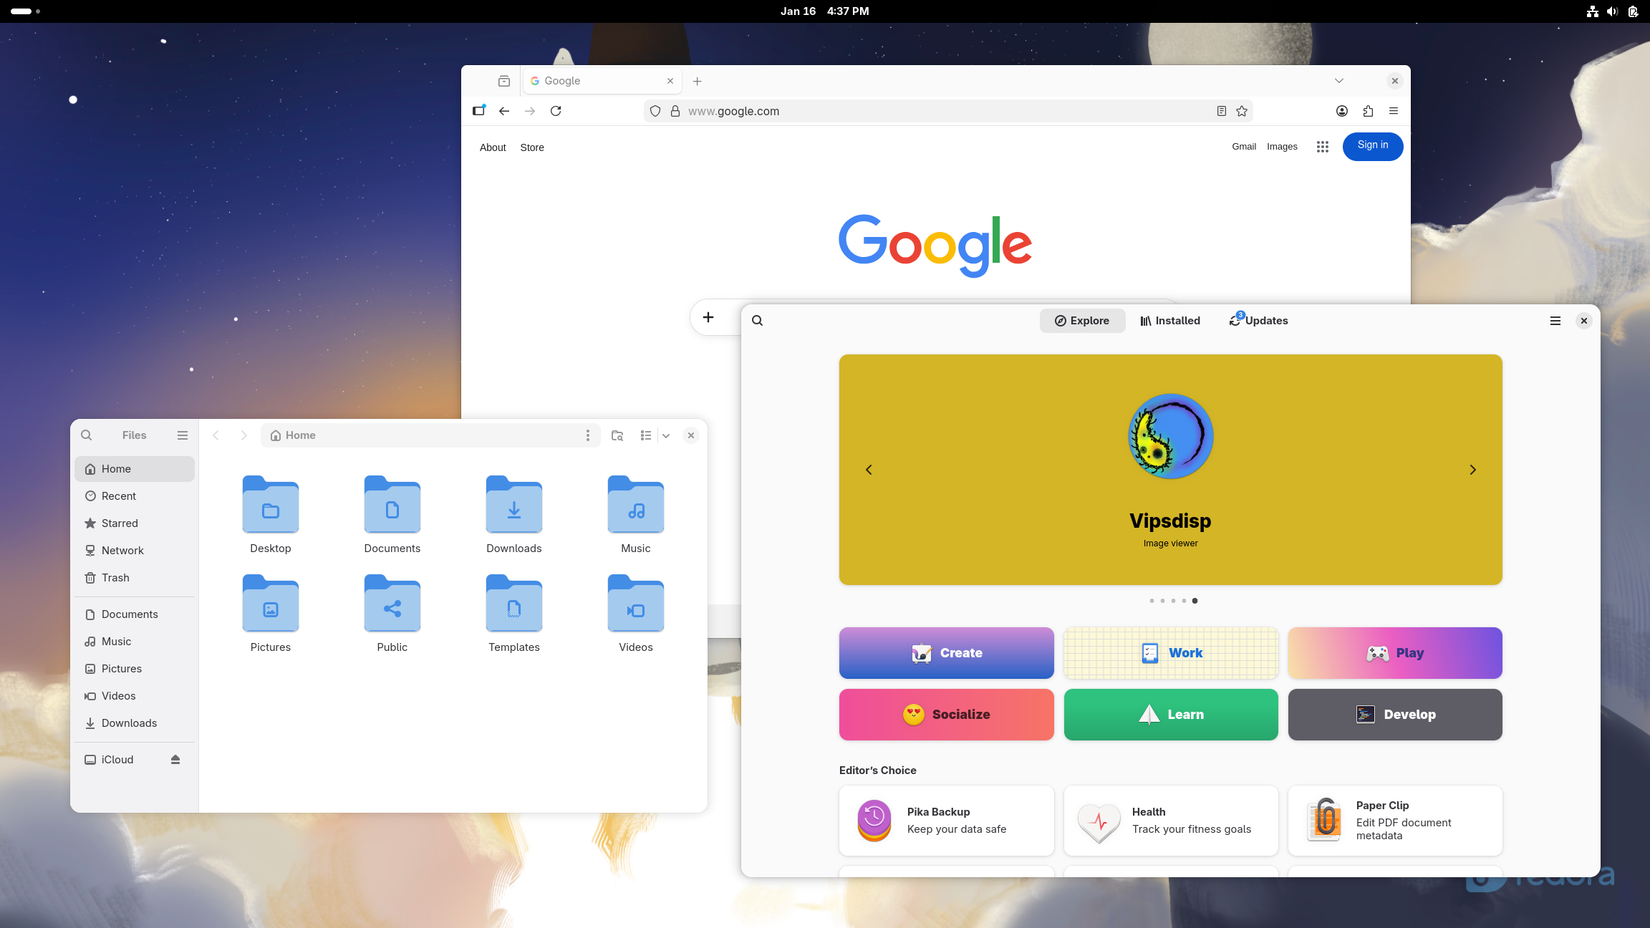Open the Files sidebar hamburger menu
This screenshot has width=1650, height=928.
click(182, 435)
